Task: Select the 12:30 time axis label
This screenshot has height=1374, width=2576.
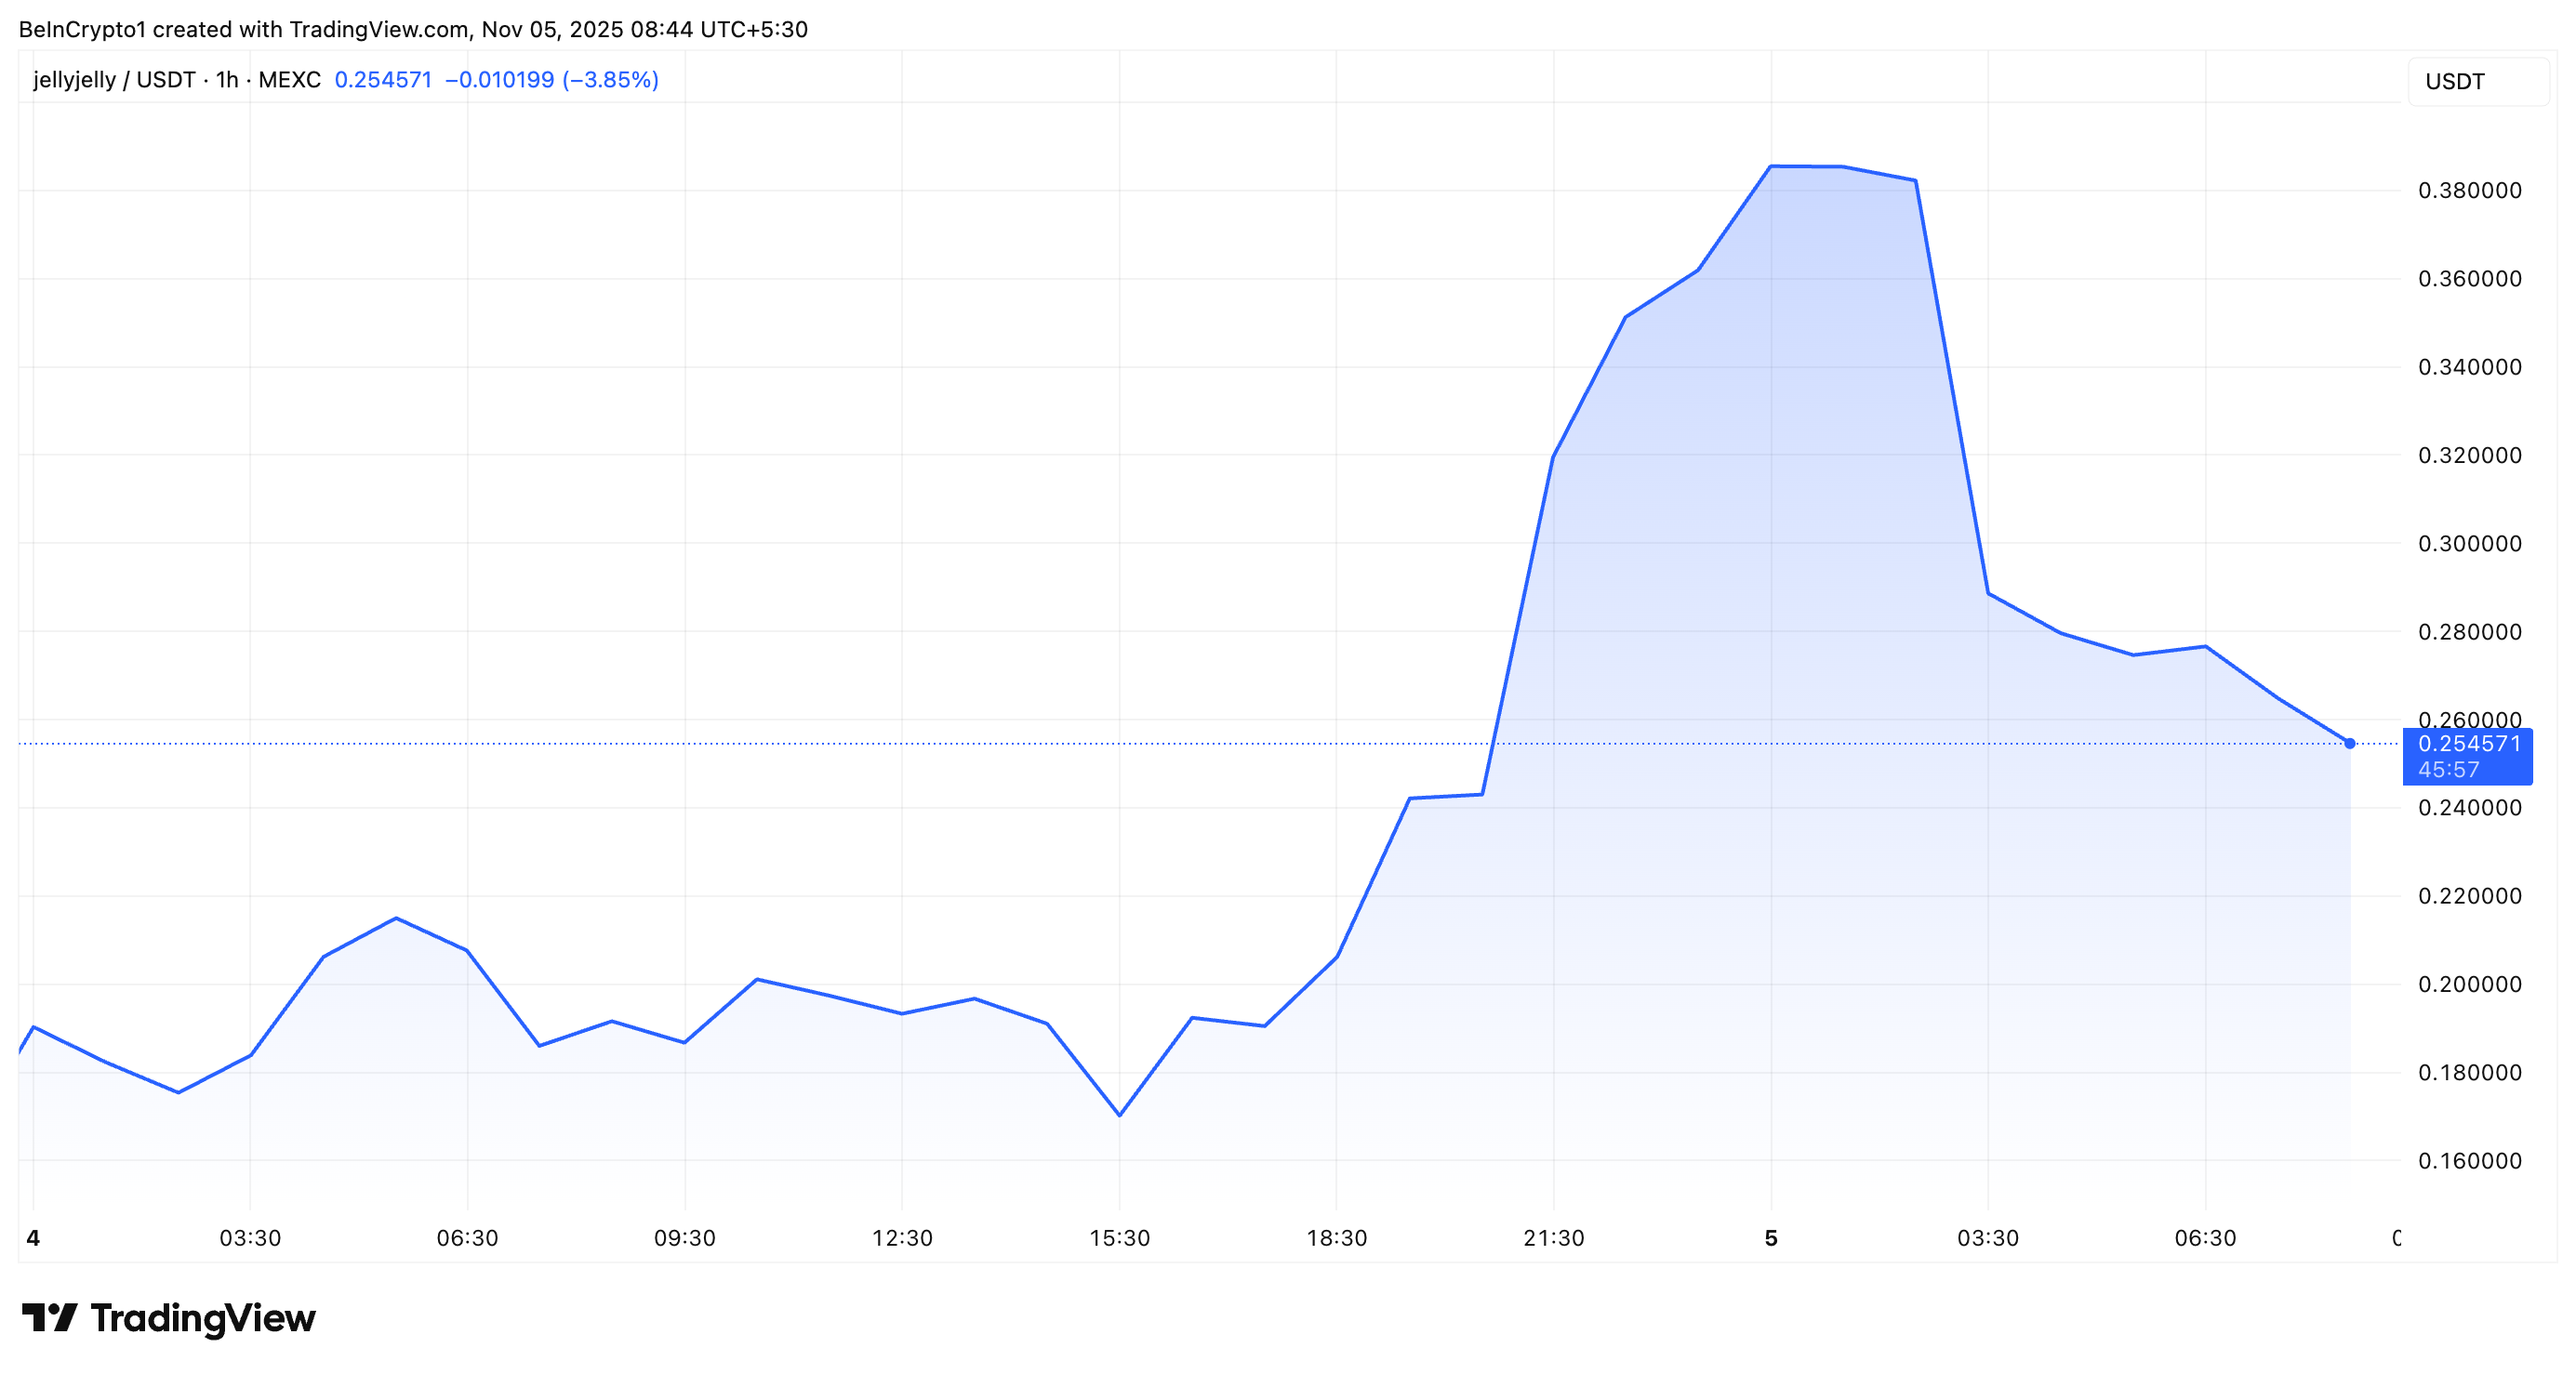Action: (x=902, y=1238)
